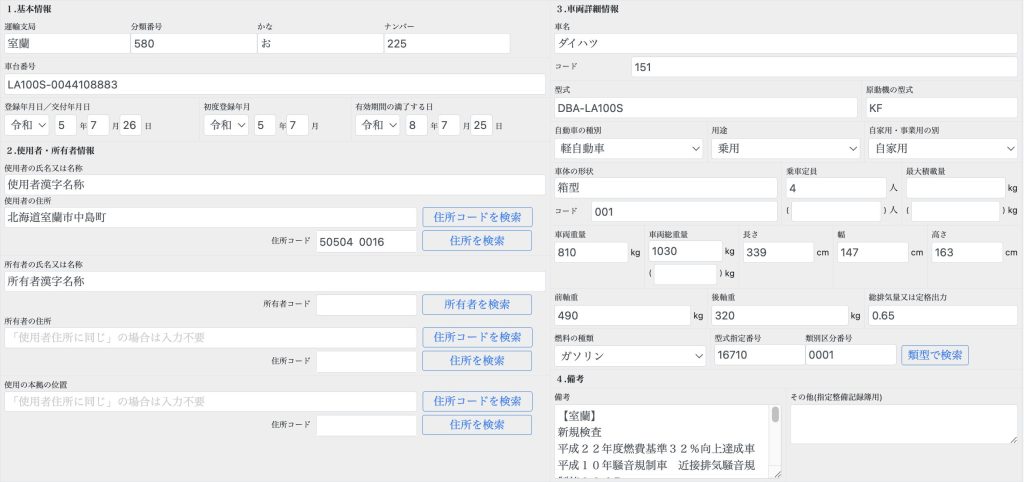Click the 分類番号 field showing 580

193,44
